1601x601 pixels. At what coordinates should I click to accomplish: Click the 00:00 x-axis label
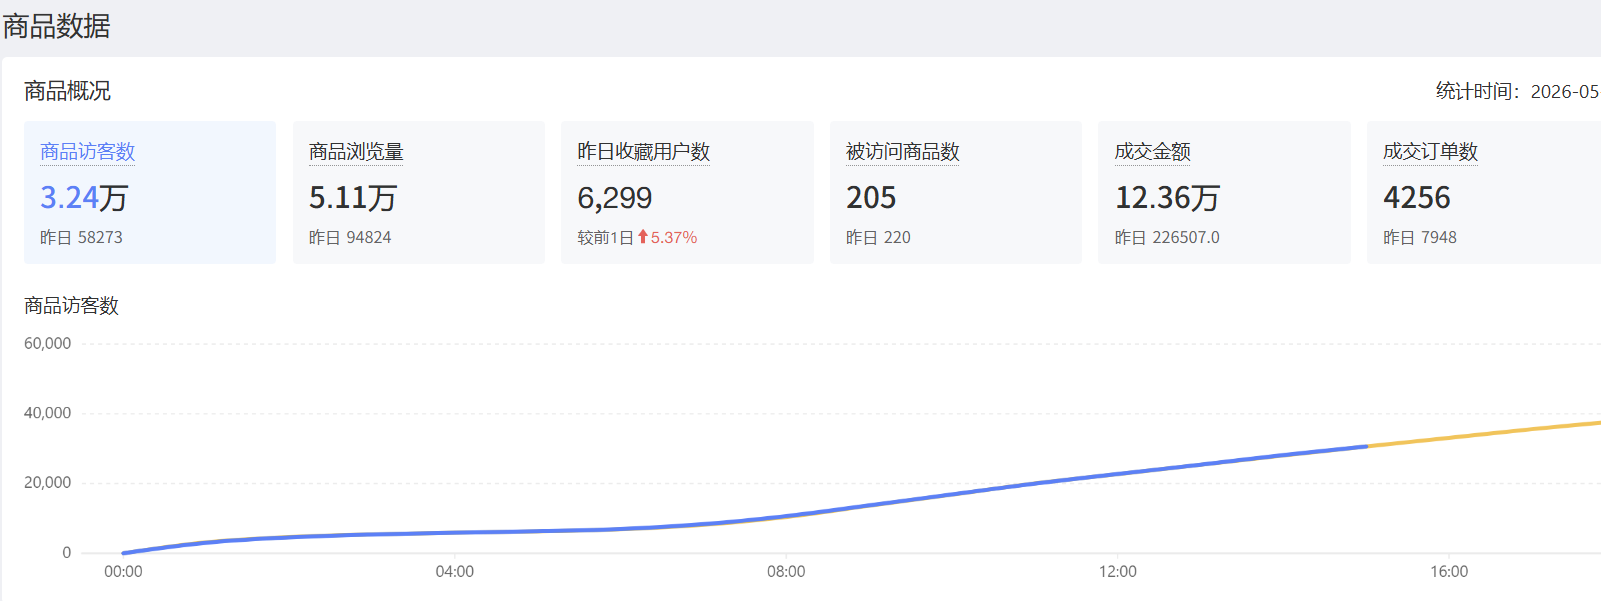pos(123,572)
